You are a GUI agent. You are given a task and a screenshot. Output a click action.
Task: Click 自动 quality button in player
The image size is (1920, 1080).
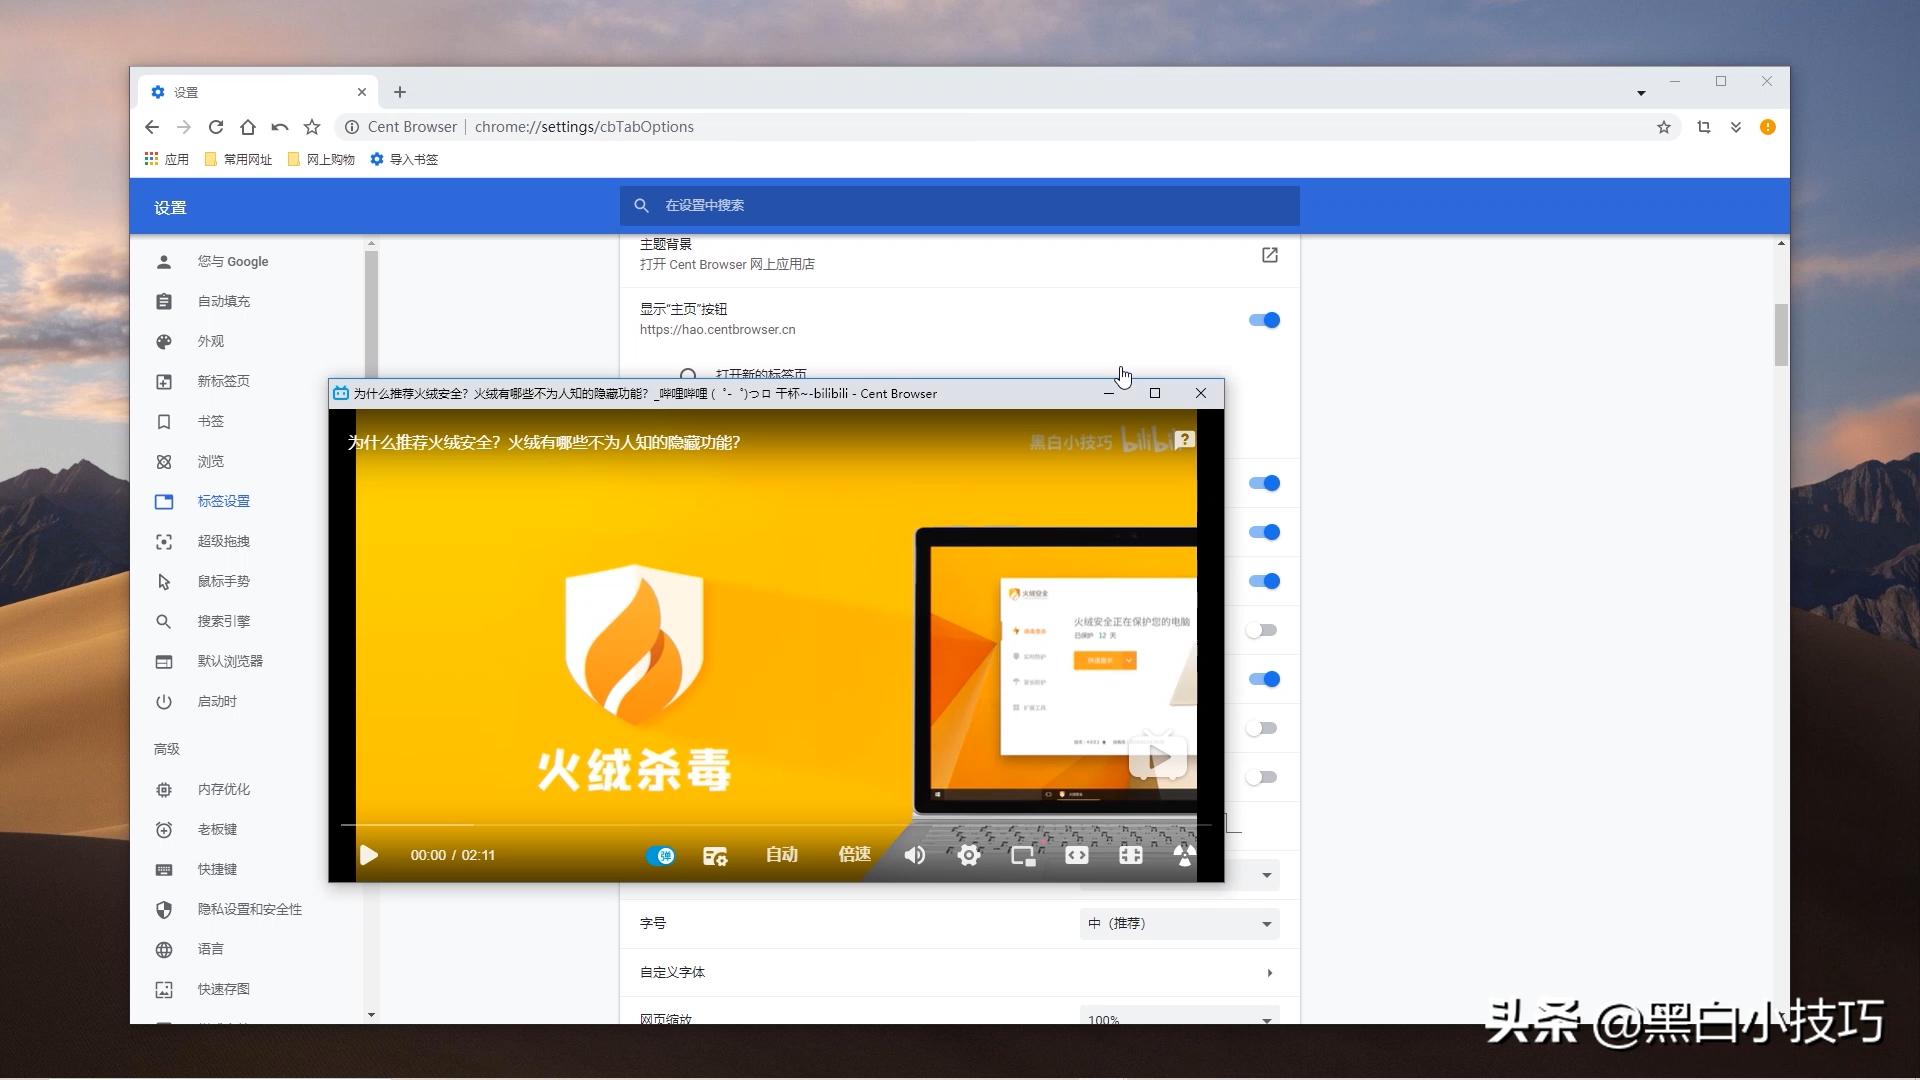pos(781,855)
